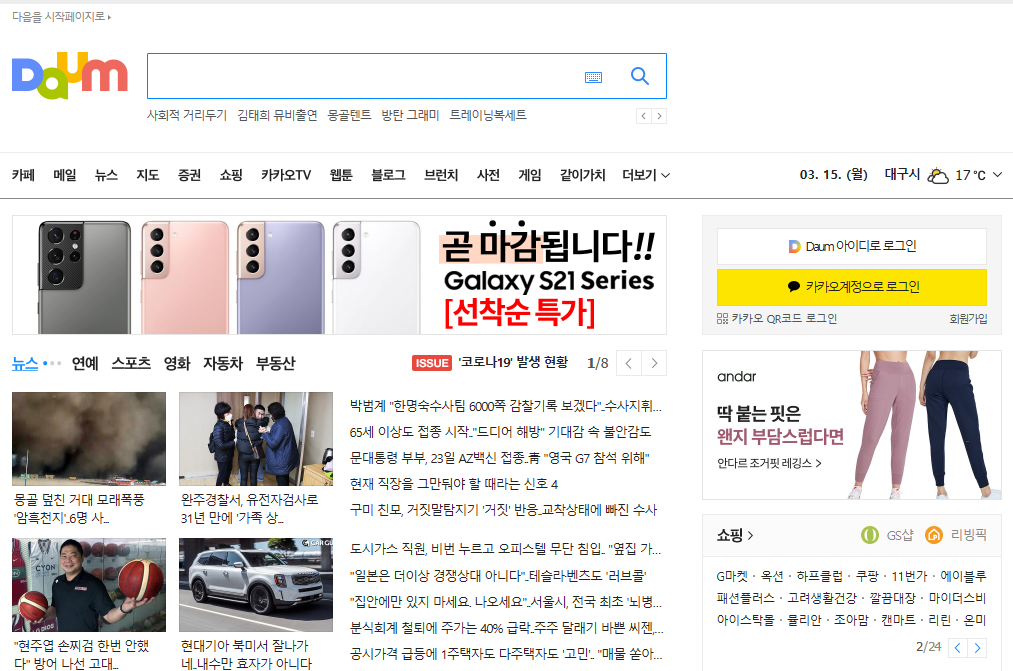This screenshot has height=671, width=1013.
Task: Open the 같이가치 menu item
Action: (x=583, y=175)
